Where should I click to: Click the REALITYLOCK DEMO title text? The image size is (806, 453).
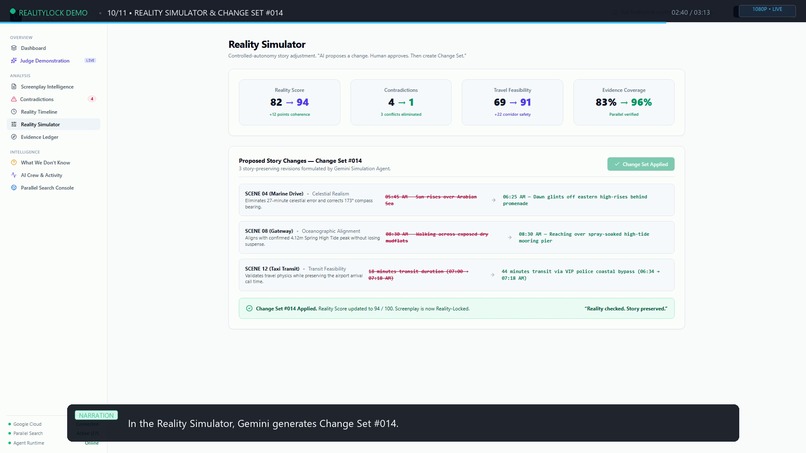click(53, 12)
